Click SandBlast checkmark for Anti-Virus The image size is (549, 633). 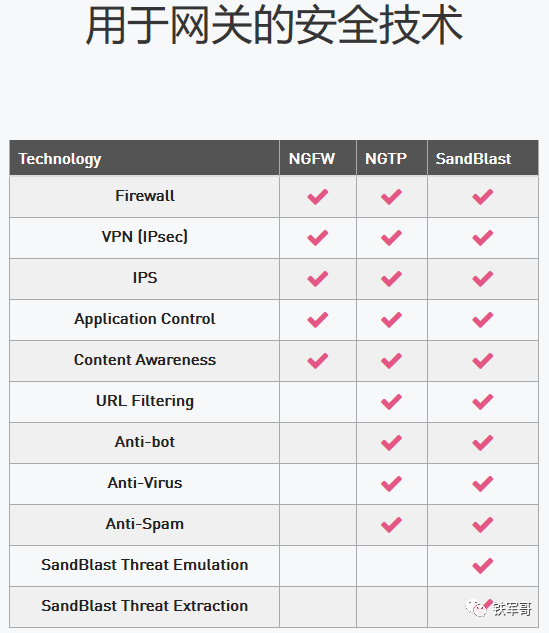tap(483, 484)
